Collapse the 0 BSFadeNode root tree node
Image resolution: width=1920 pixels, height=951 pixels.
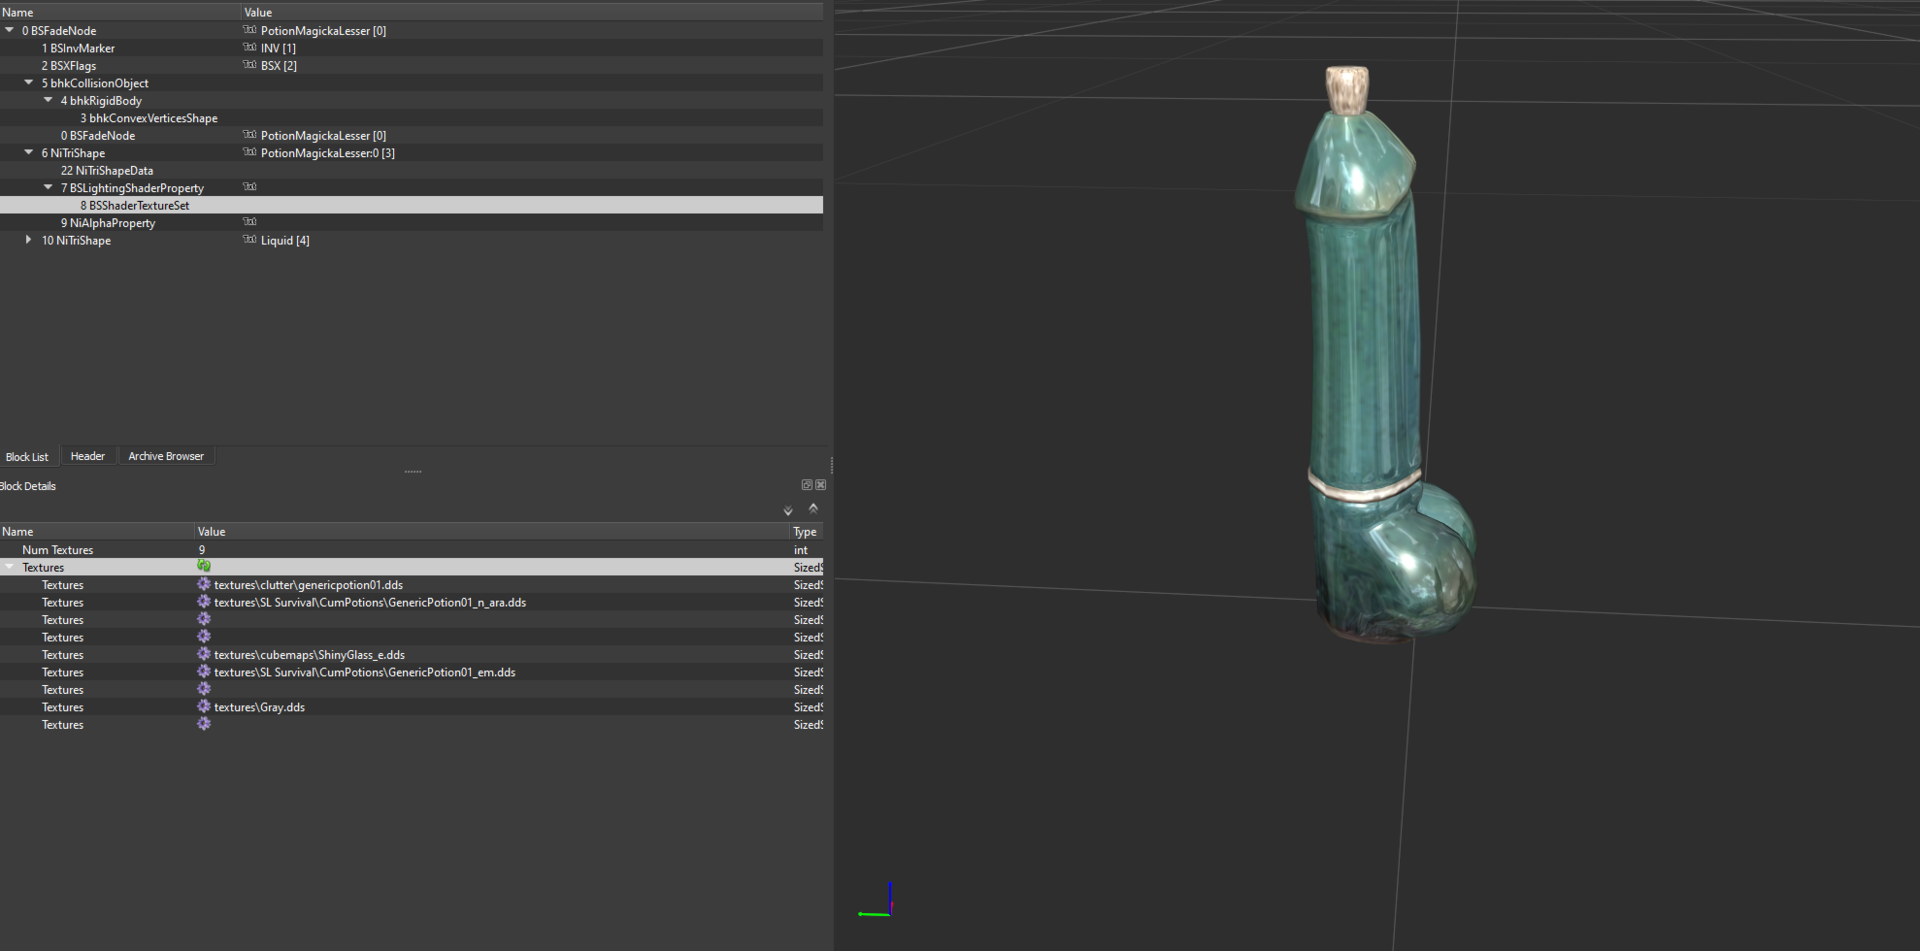click(10, 30)
